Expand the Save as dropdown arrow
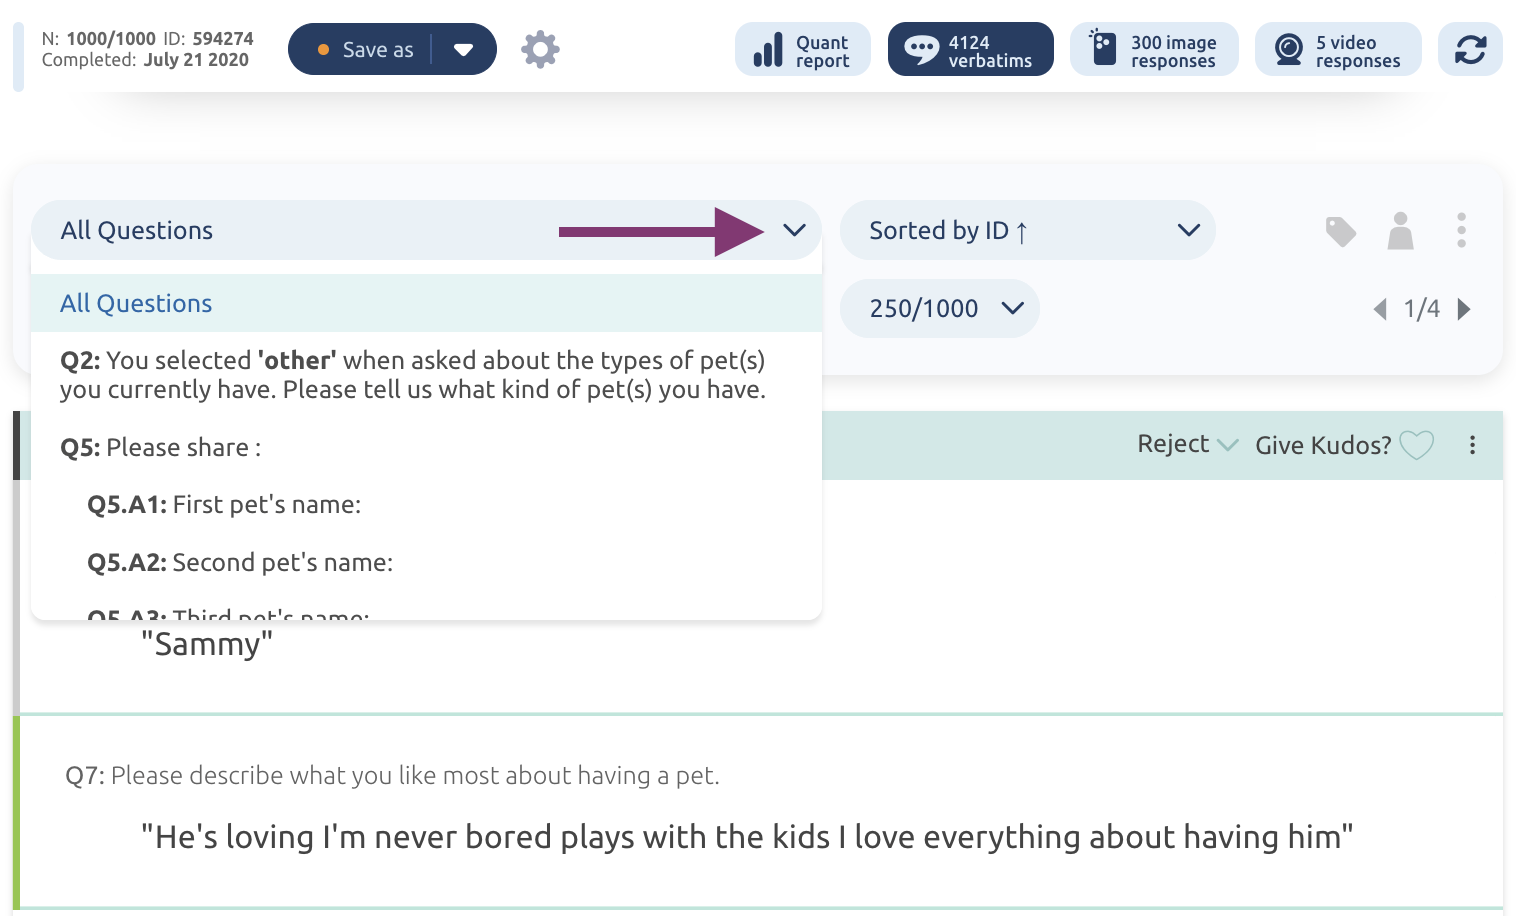 click(x=463, y=49)
